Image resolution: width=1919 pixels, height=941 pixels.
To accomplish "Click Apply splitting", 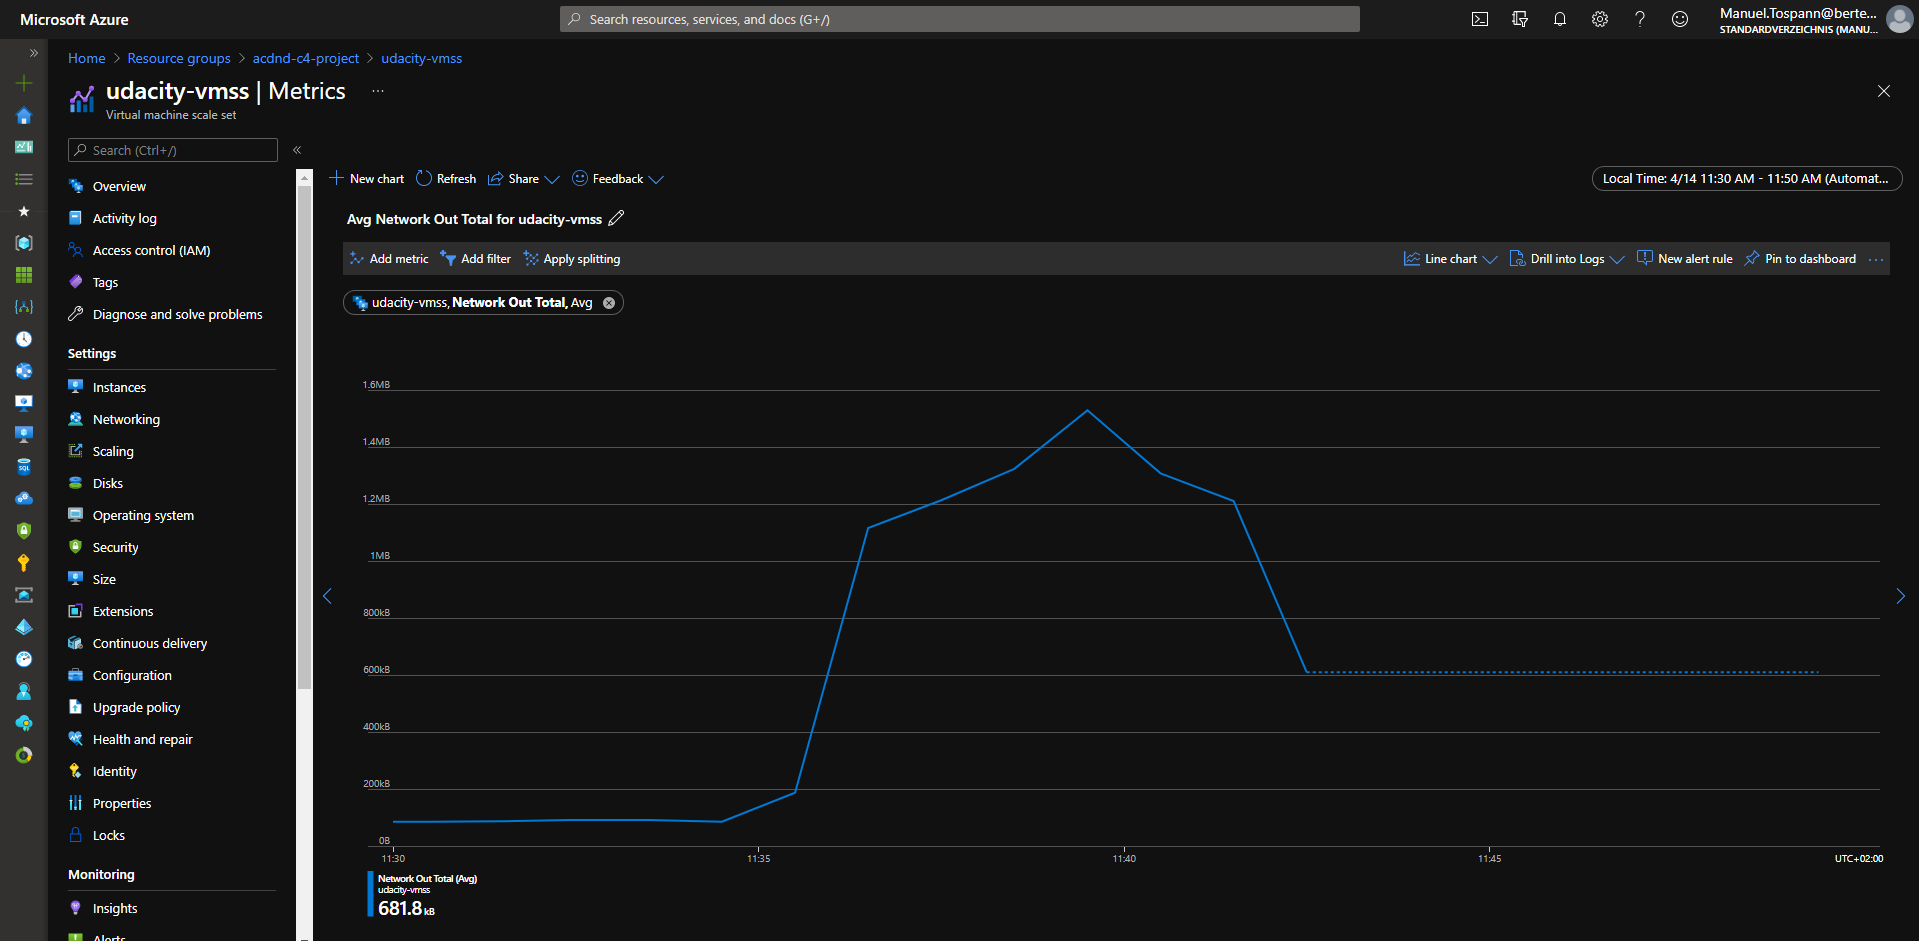I will 572,259.
